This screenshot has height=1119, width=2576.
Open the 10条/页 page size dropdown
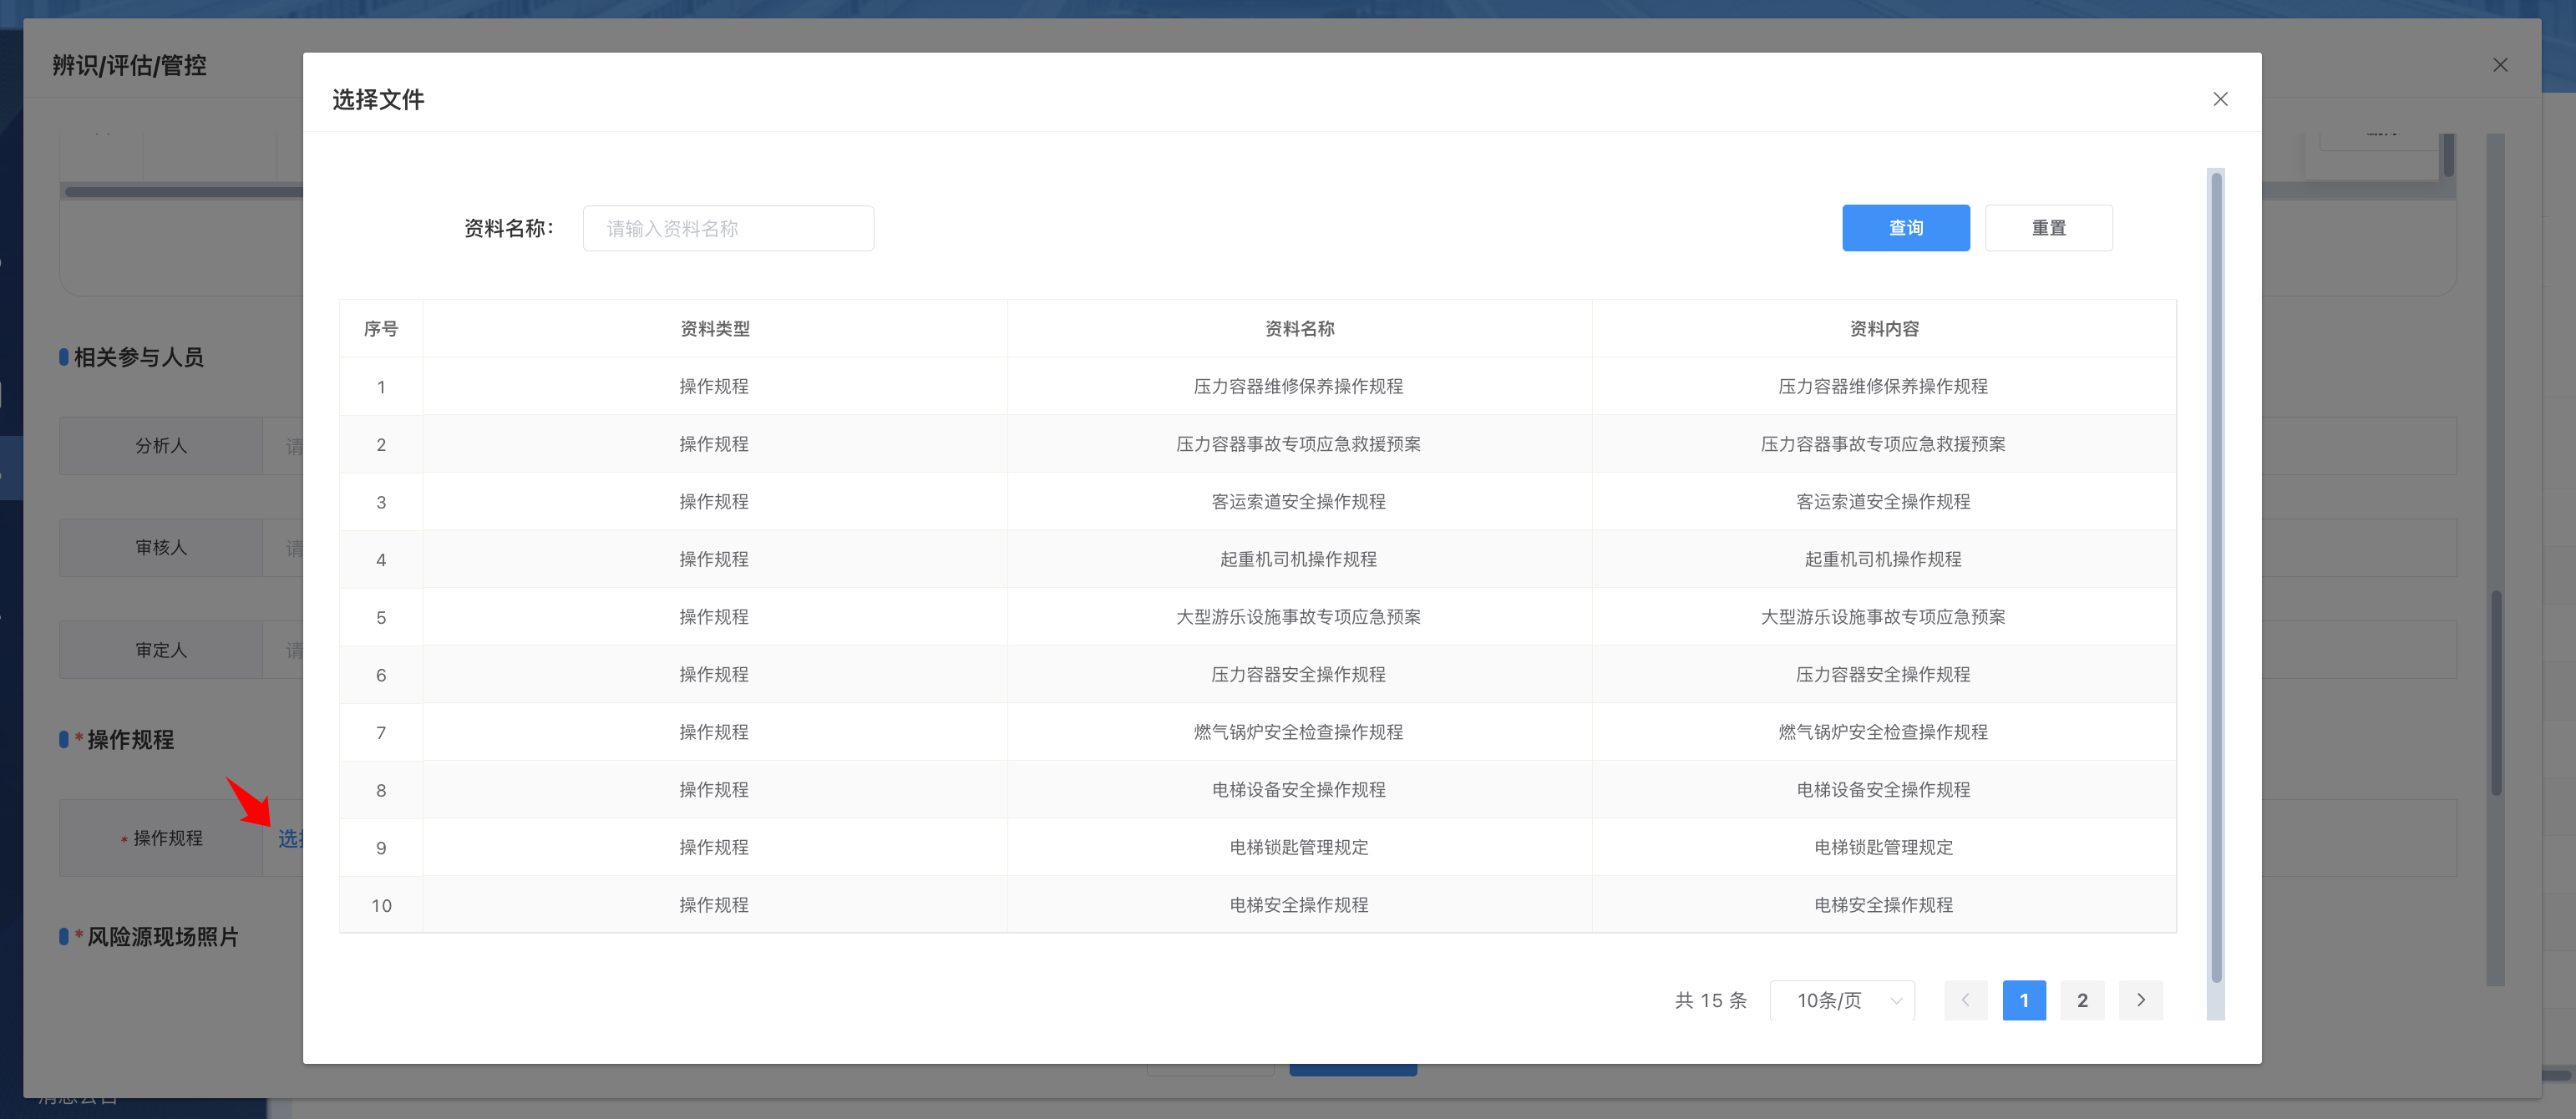1842,1000
